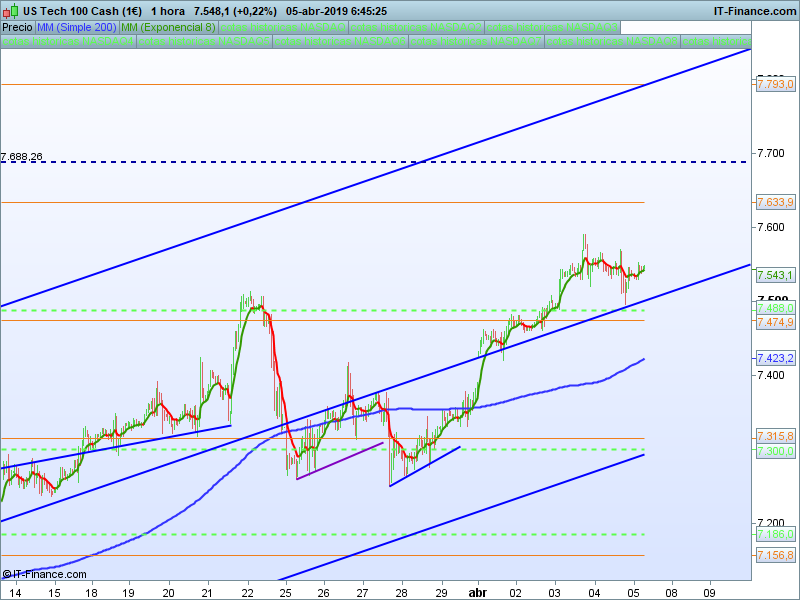
Task: Click date 29 on the time axis
Action: click(x=441, y=593)
